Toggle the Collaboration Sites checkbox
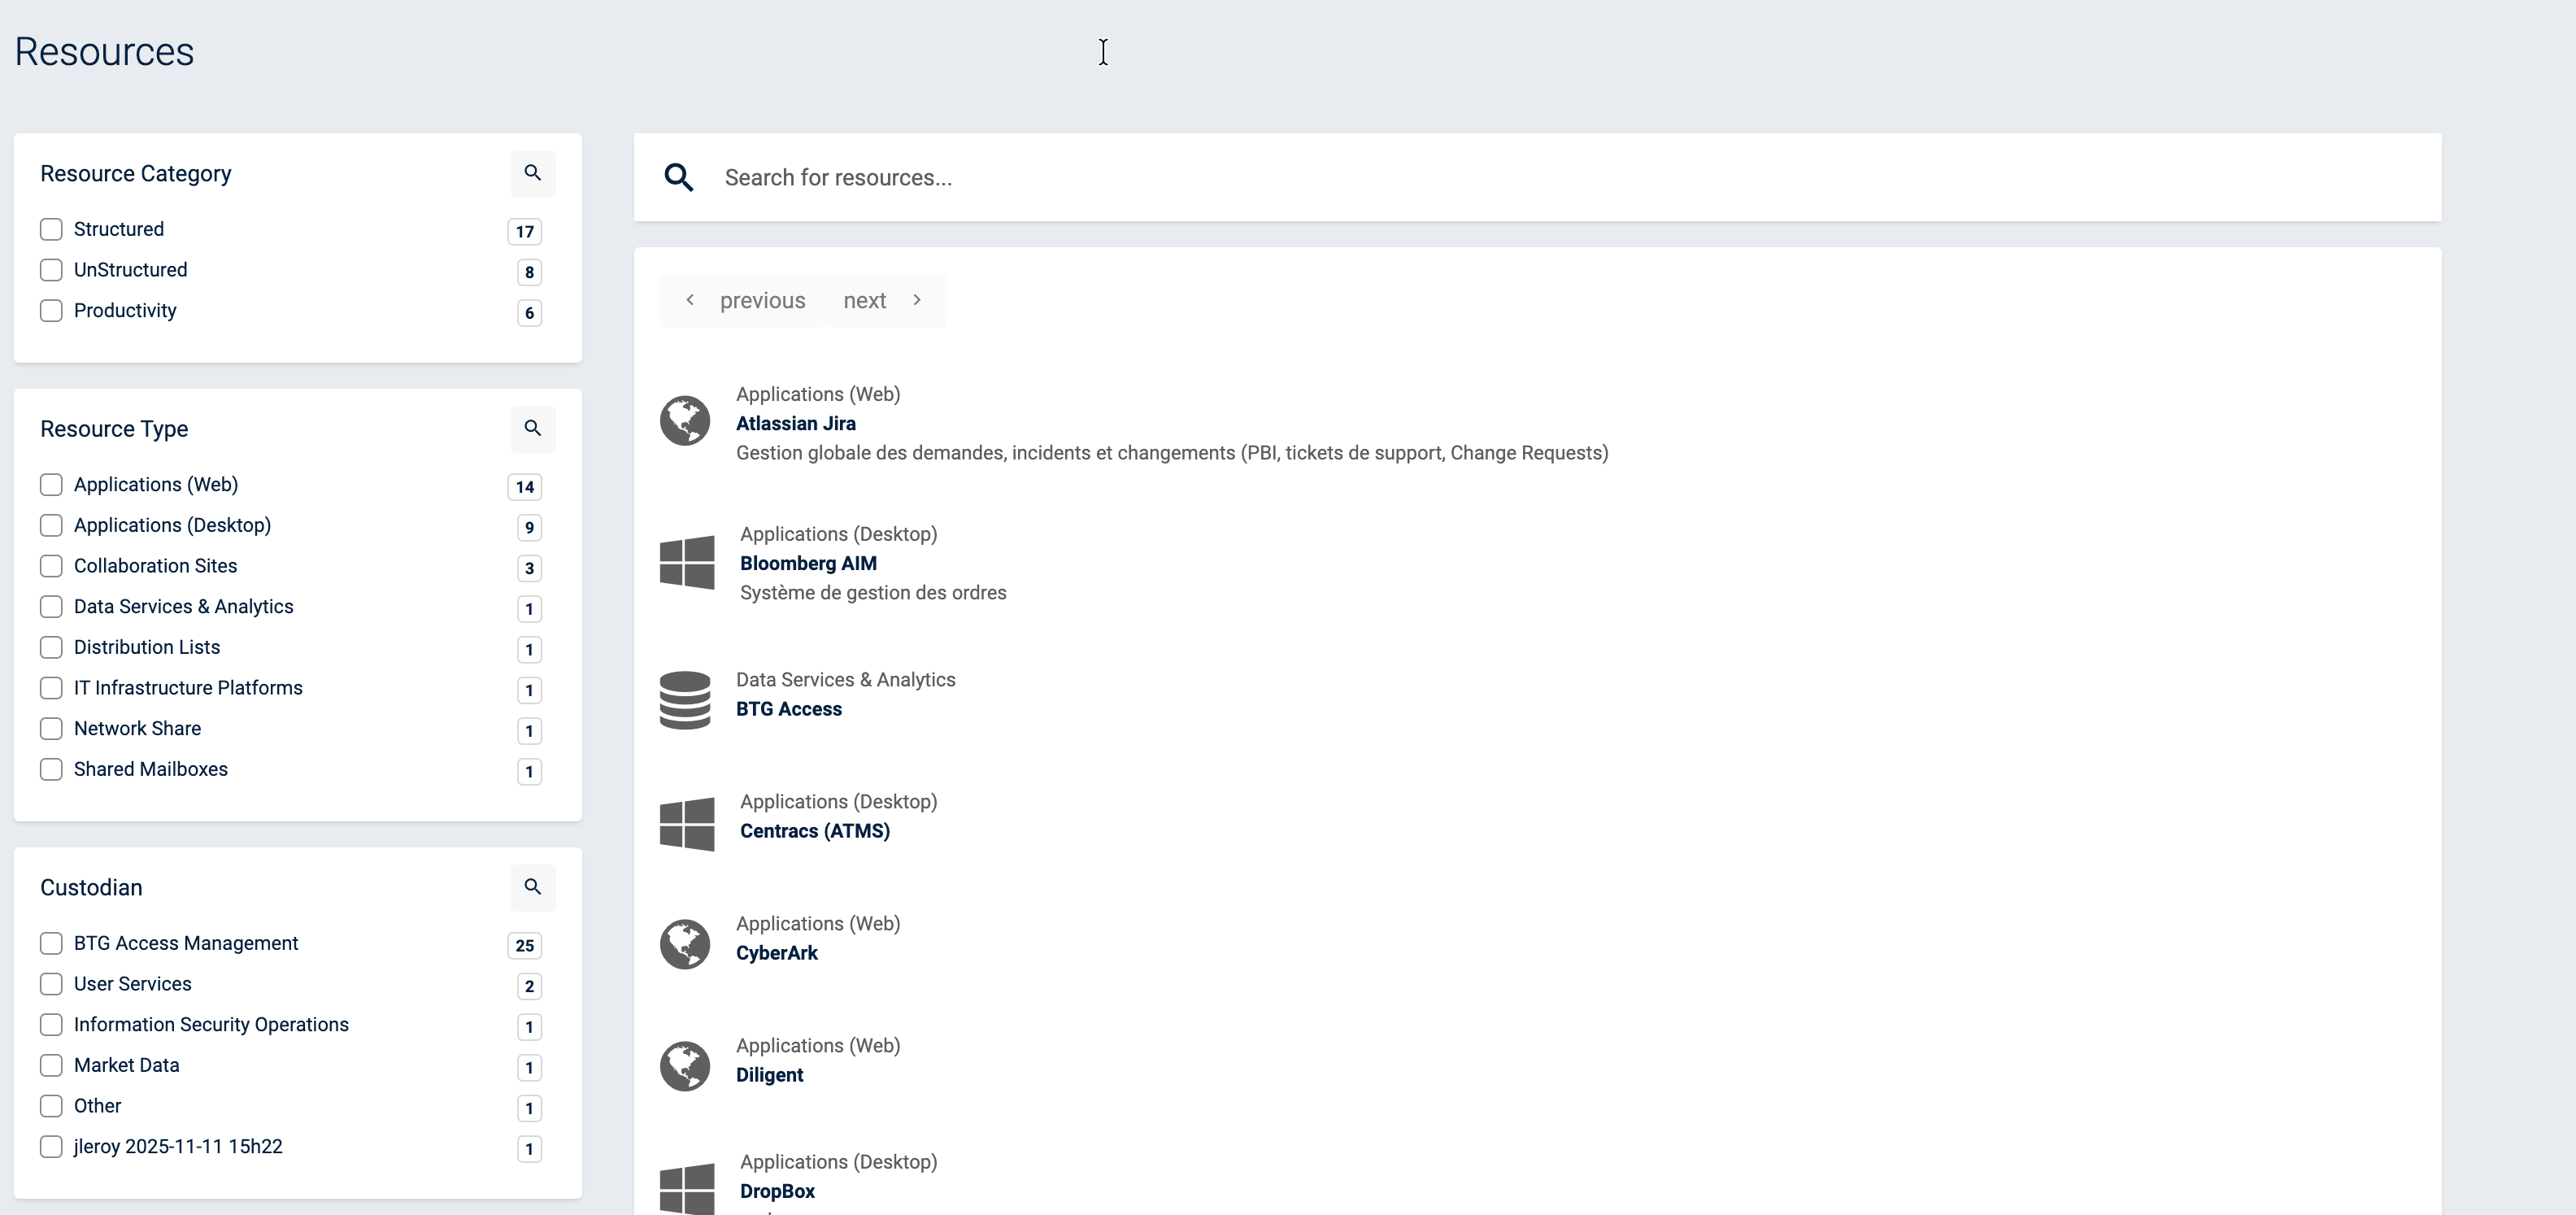 [51, 566]
